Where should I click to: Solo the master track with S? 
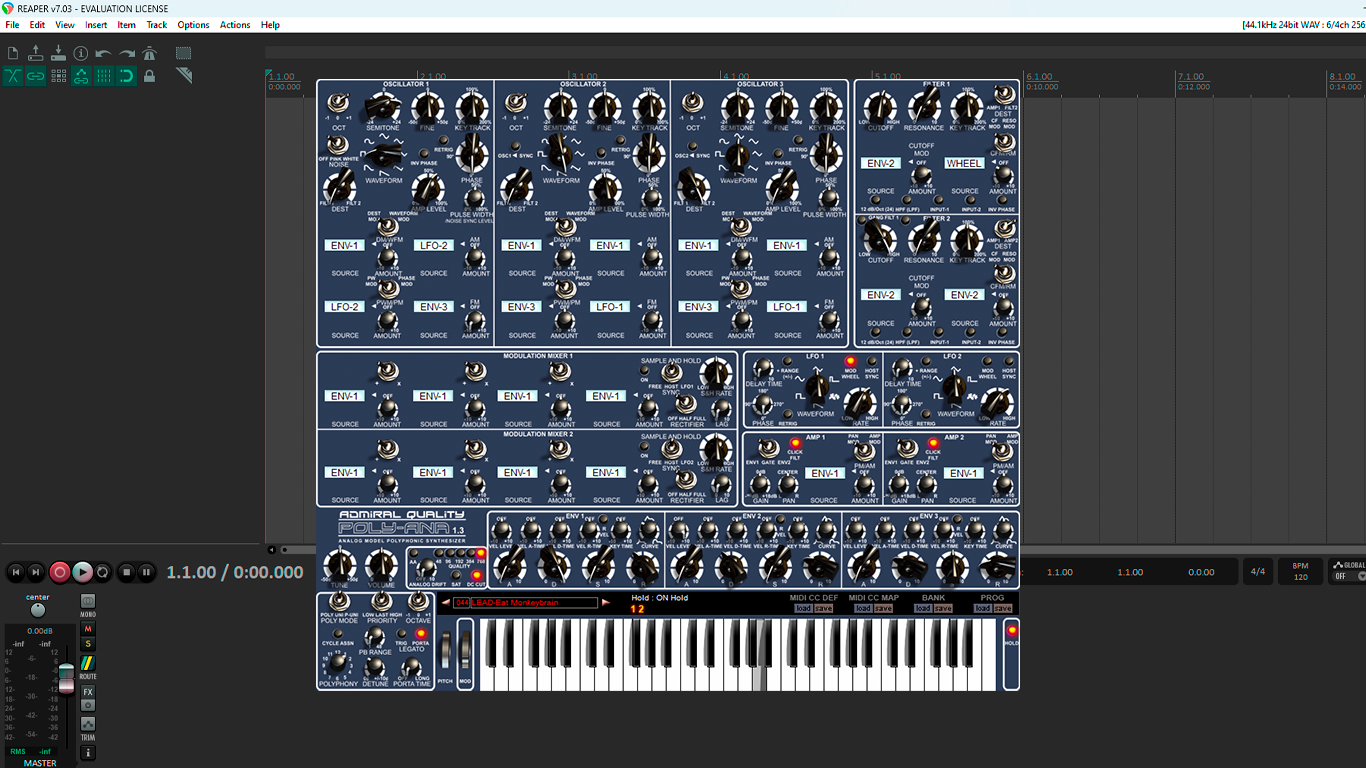tap(88, 644)
